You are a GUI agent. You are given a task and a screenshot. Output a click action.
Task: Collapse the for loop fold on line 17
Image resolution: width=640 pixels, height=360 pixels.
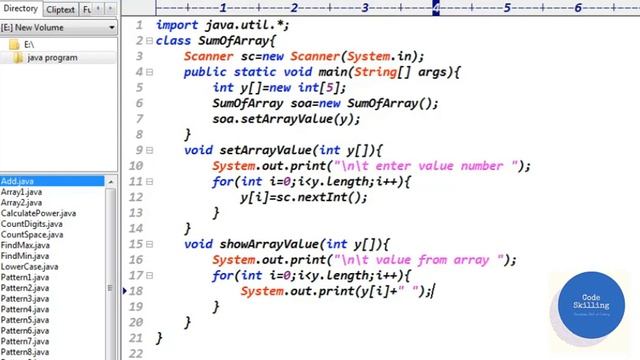tap(149, 276)
